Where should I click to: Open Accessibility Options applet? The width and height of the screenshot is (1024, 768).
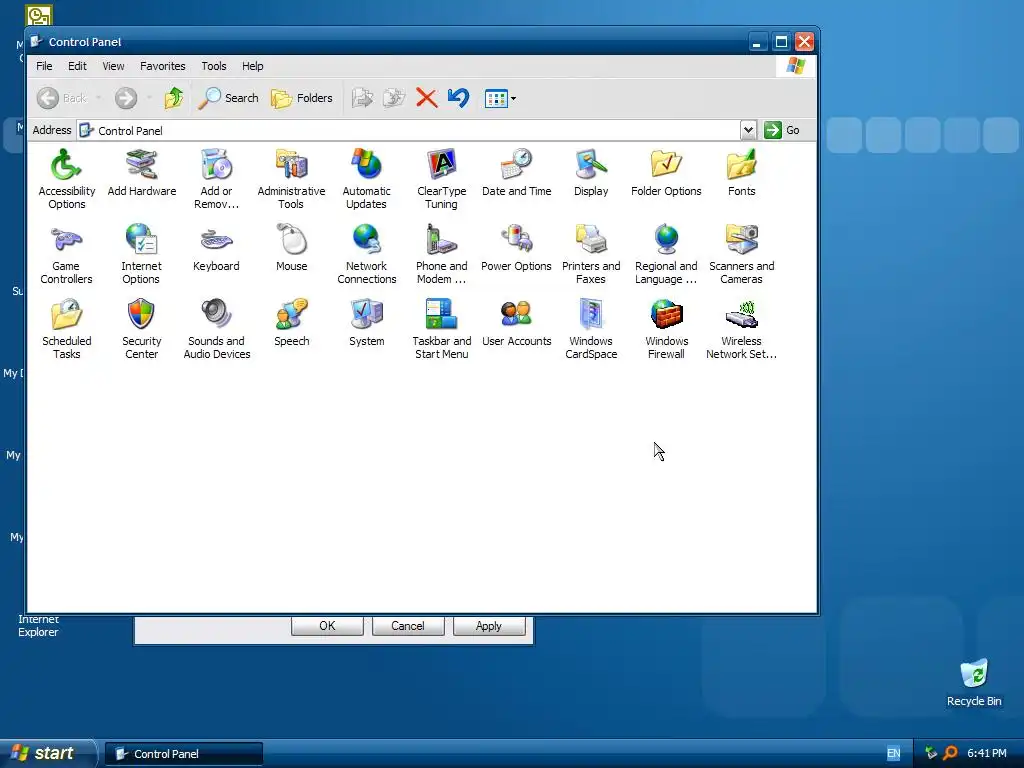coord(67,178)
